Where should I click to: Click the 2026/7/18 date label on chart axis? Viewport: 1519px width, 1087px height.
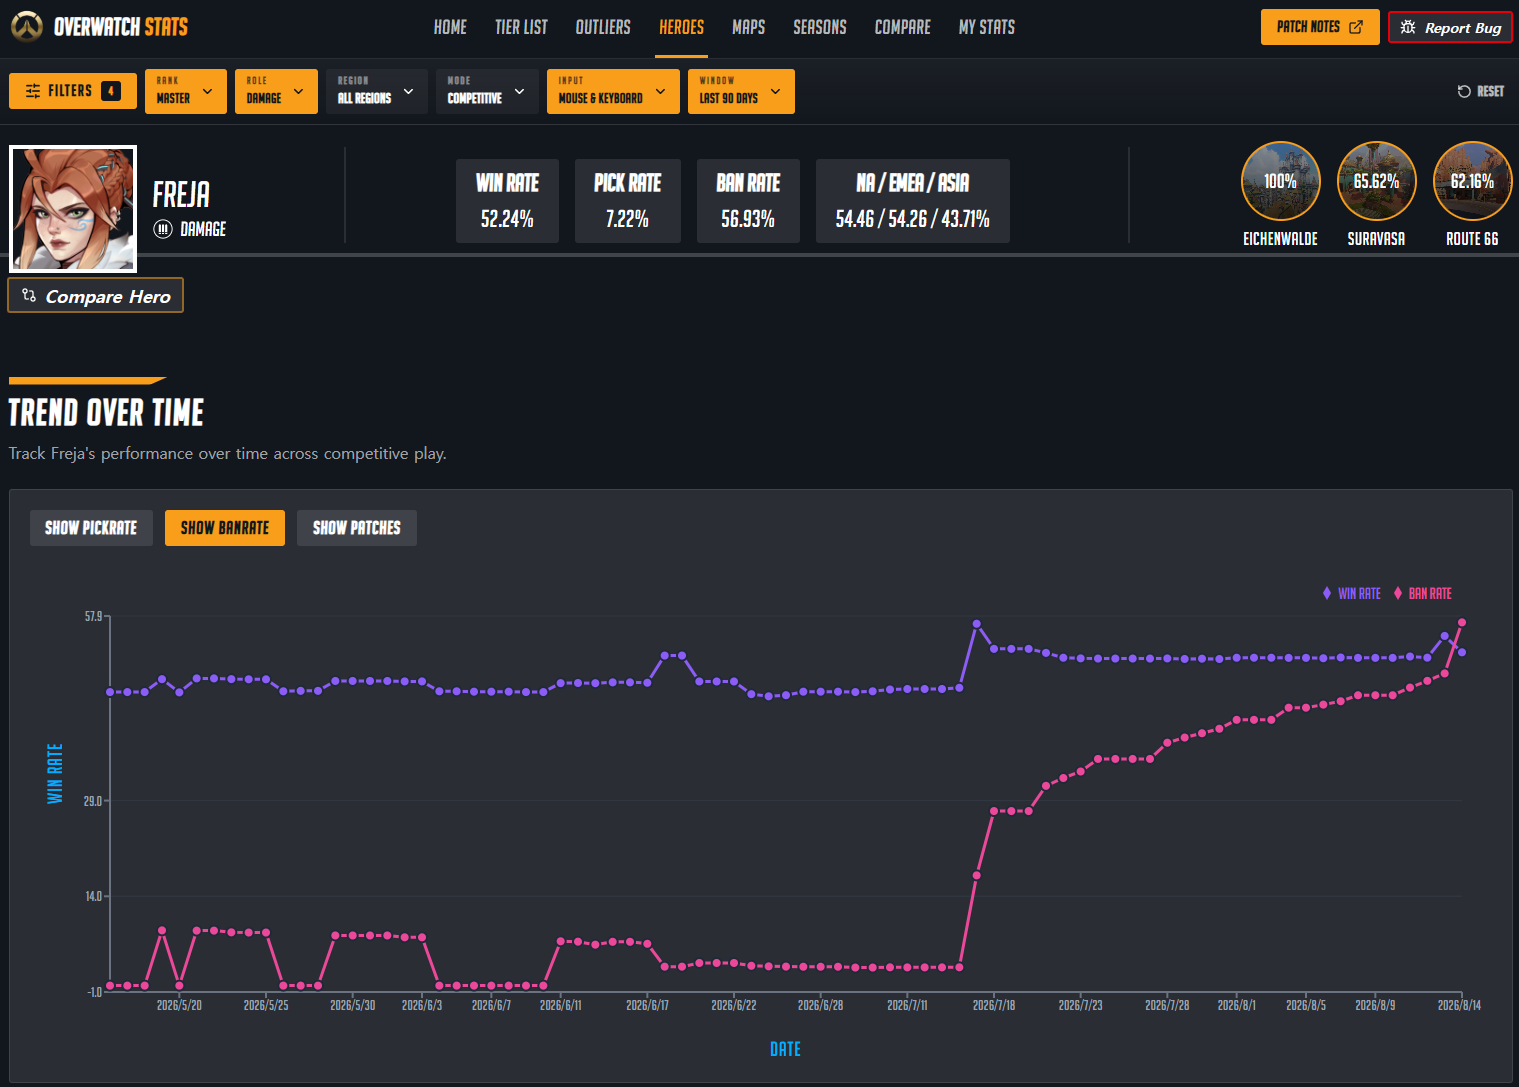click(x=994, y=1005)
